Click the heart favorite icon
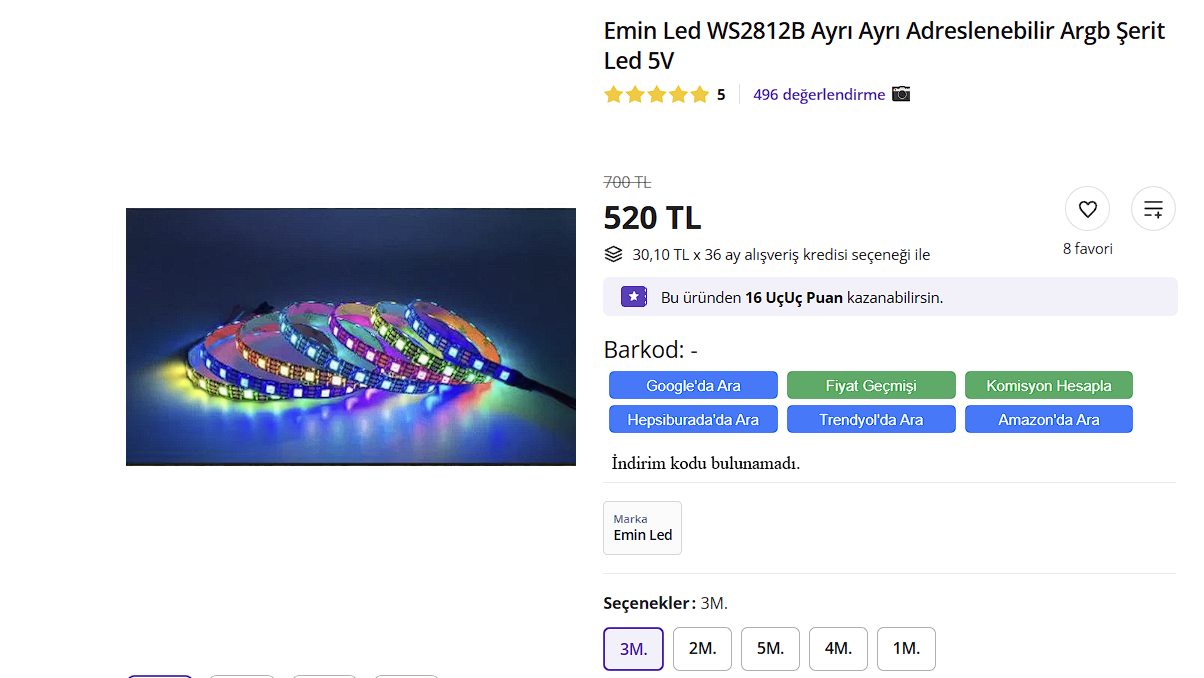 tap(1088, 209)
